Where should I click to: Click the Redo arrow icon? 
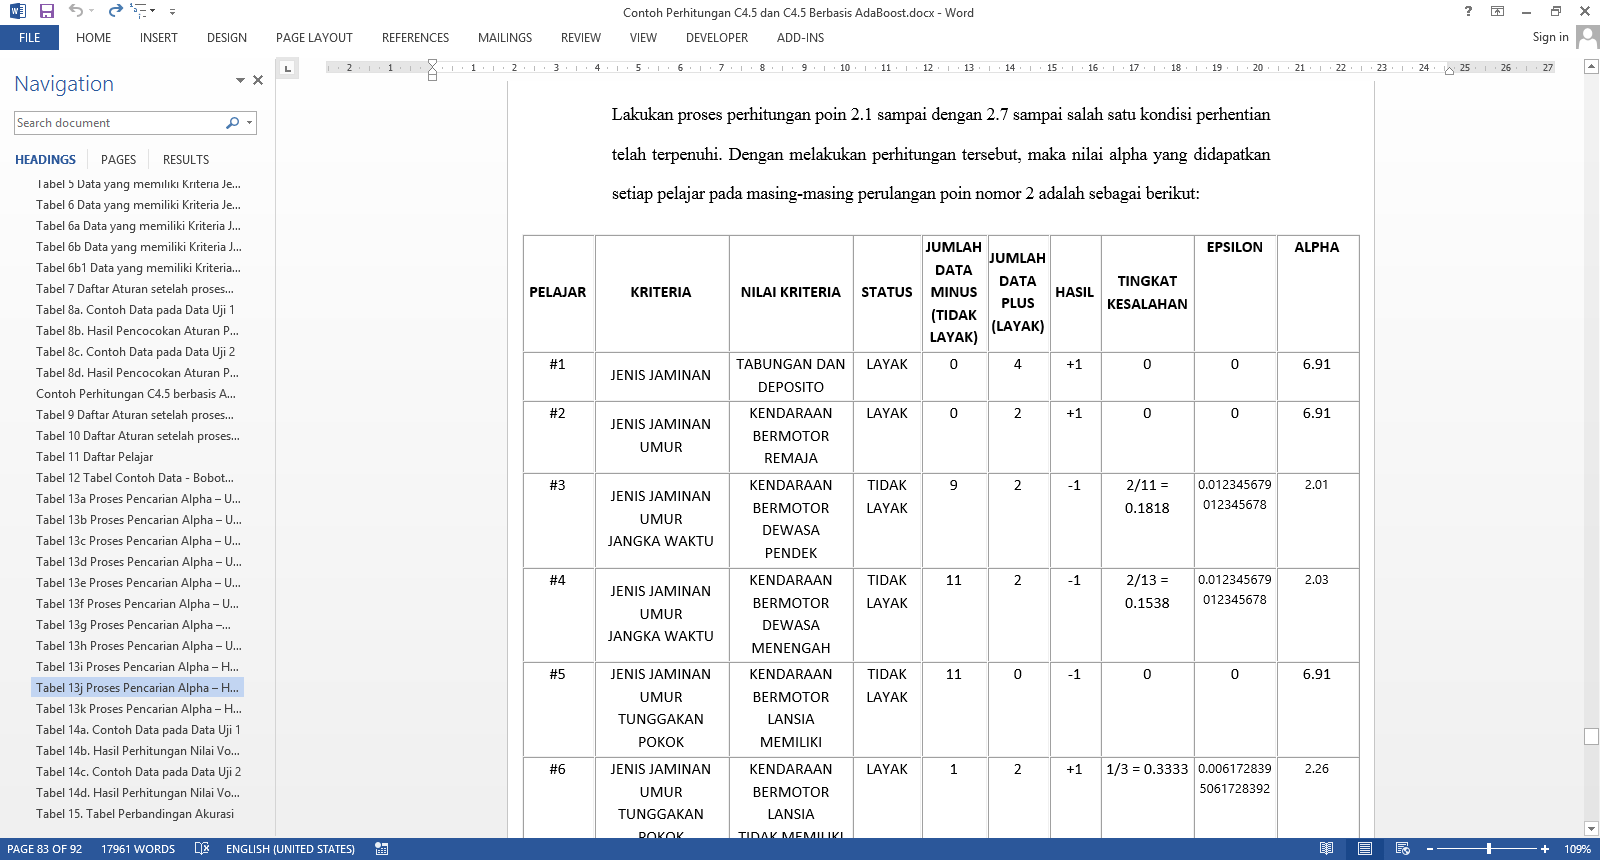tap(115, 11)
